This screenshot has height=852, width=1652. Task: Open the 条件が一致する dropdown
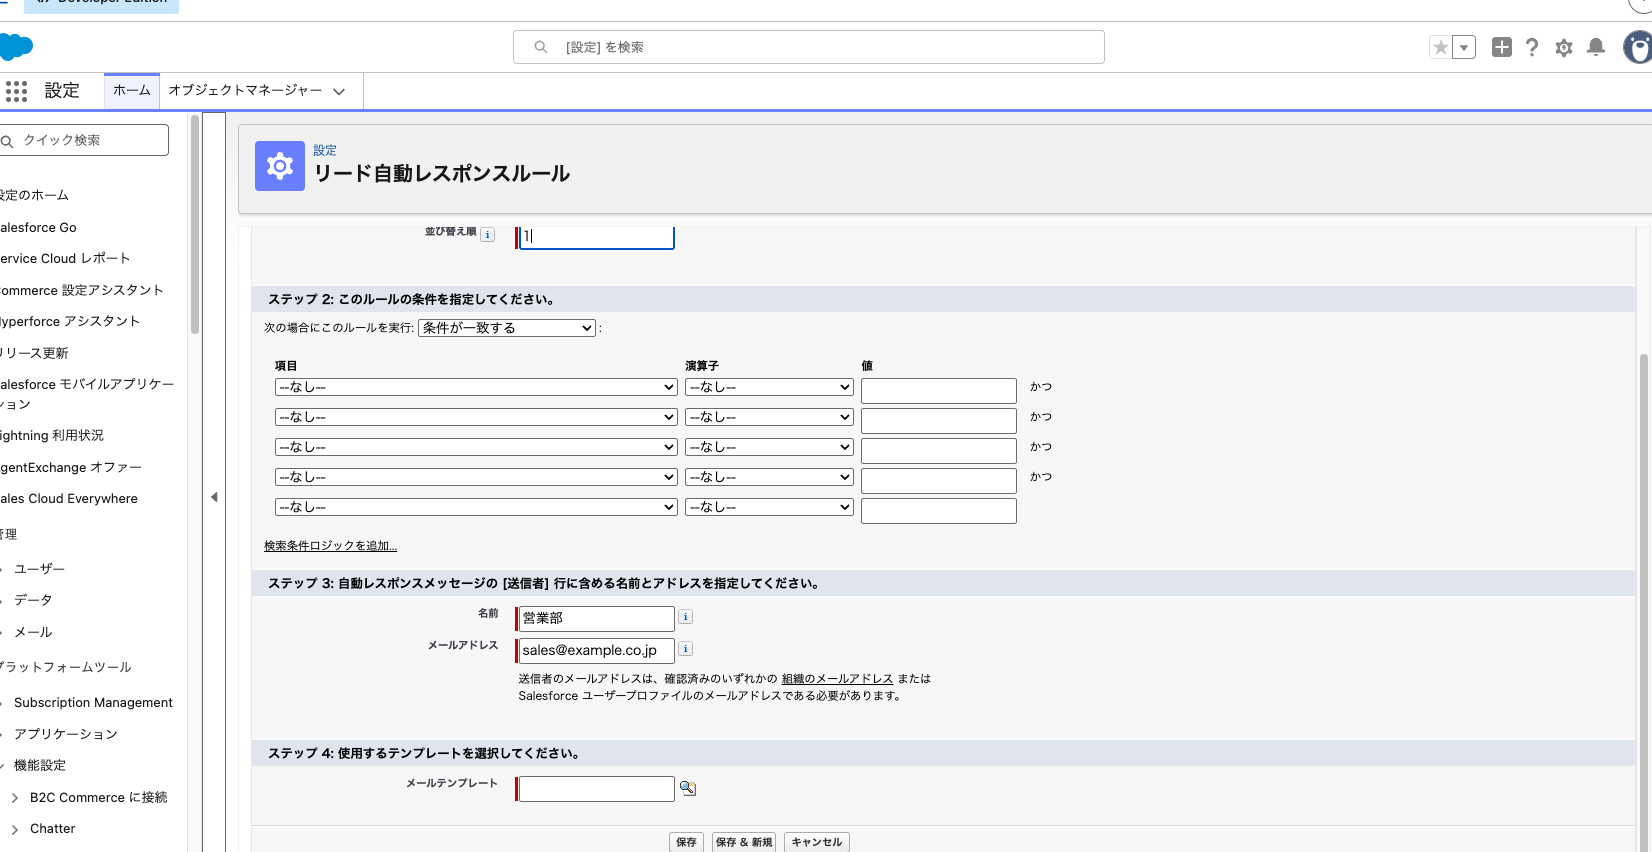tap(507, 328)
